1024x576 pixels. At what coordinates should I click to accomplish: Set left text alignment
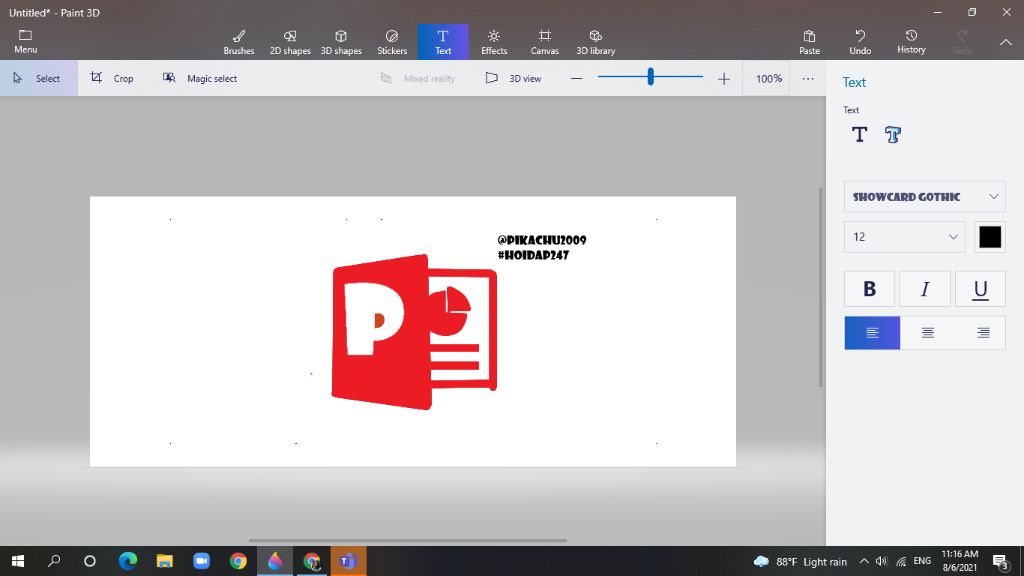click(x=872, y=333)
